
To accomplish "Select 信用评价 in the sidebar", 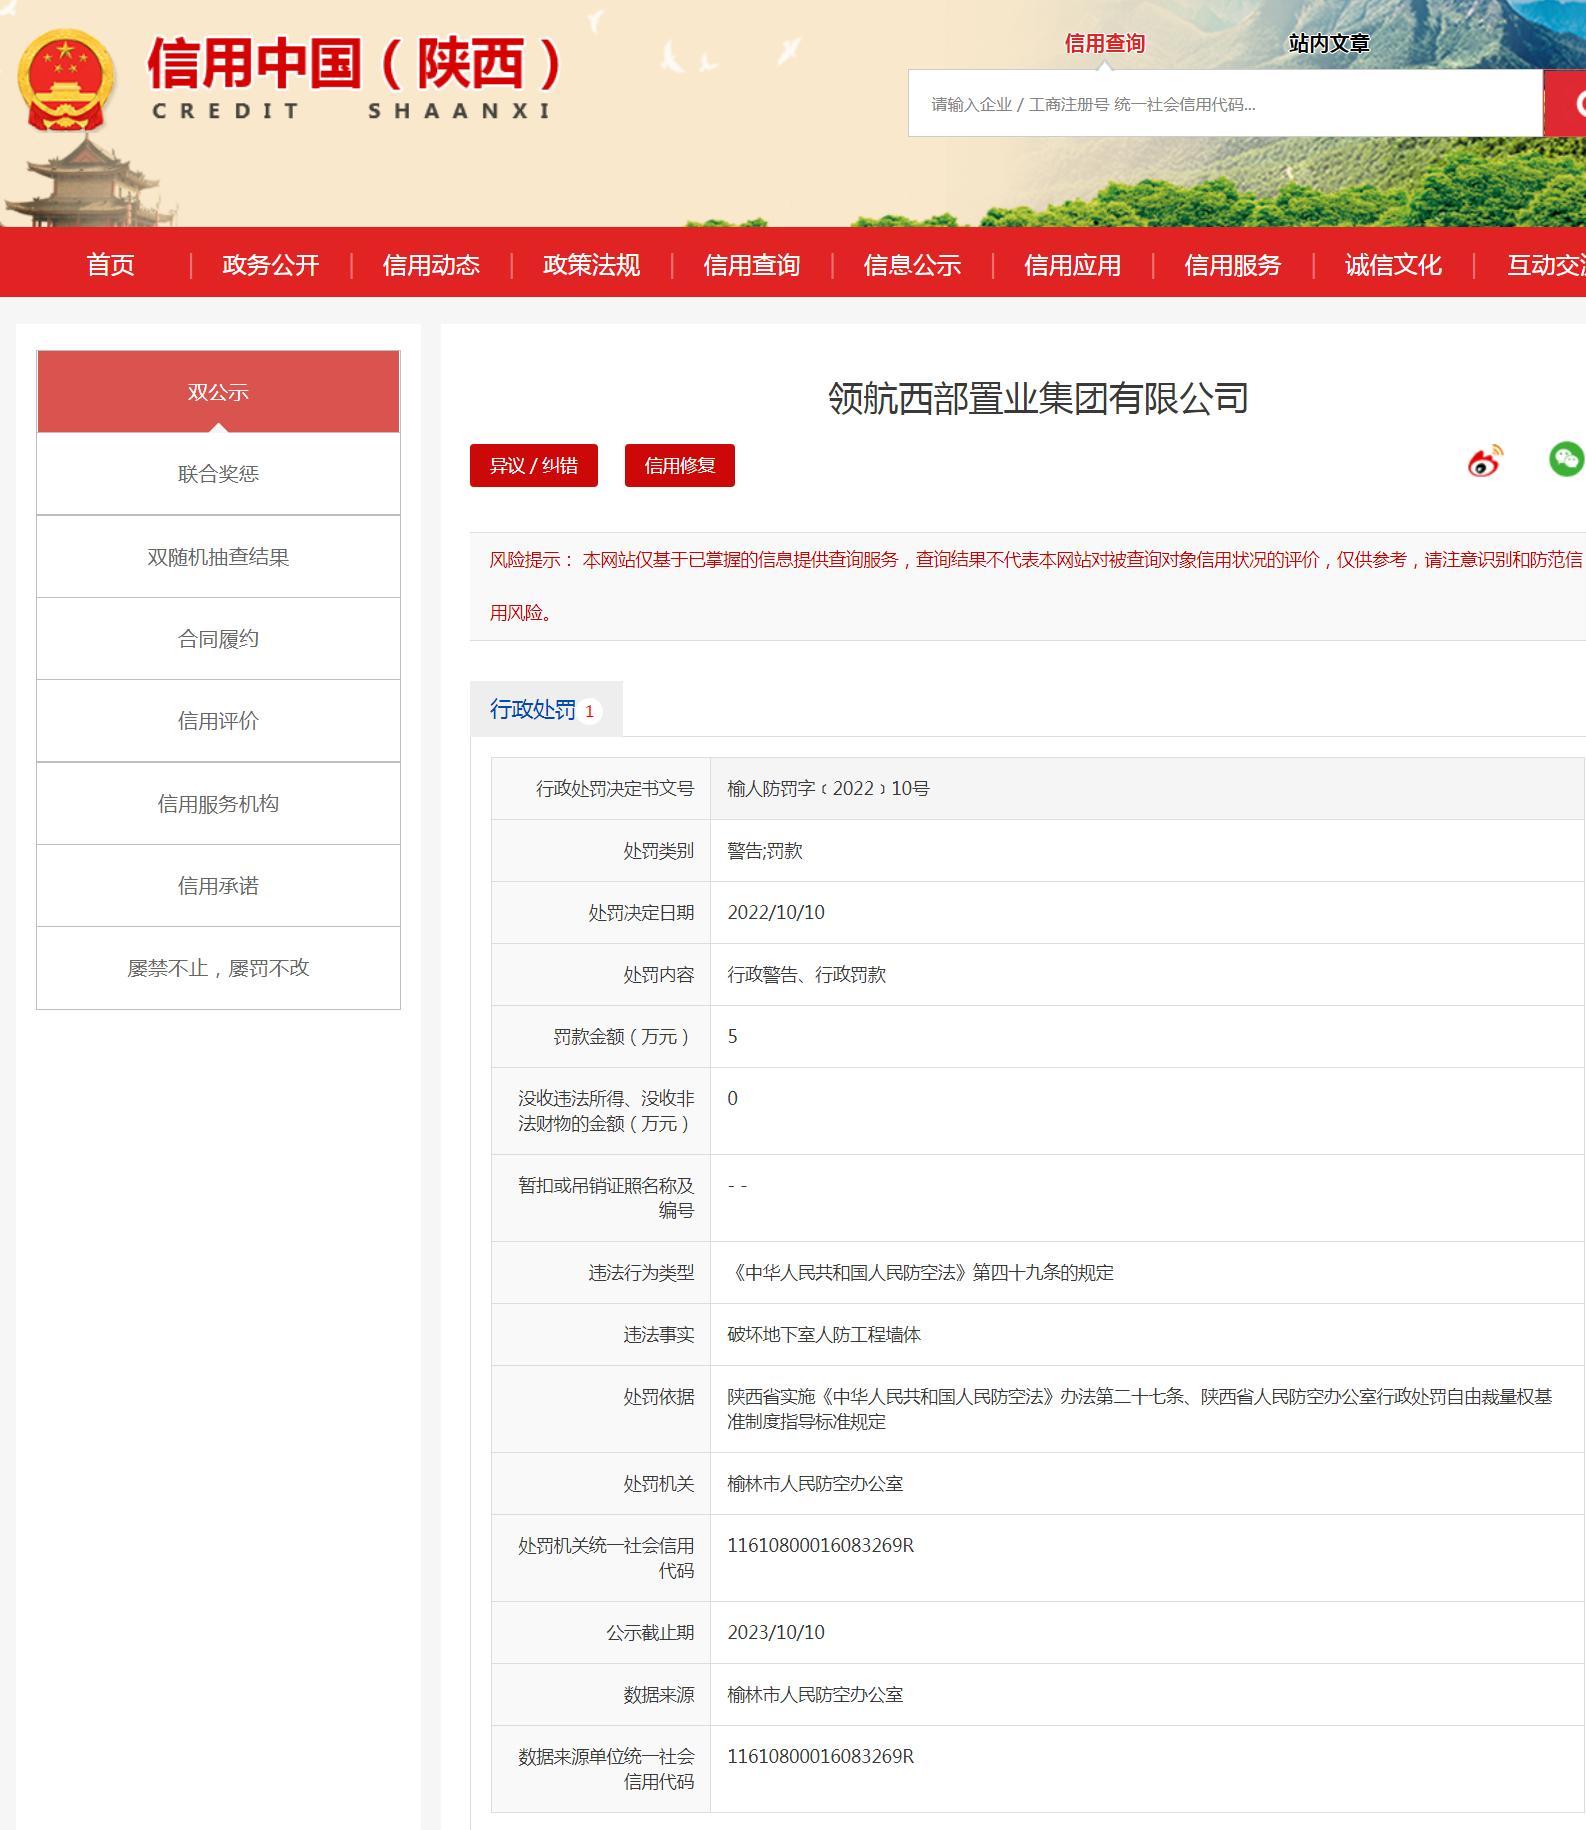I will 218,721.
